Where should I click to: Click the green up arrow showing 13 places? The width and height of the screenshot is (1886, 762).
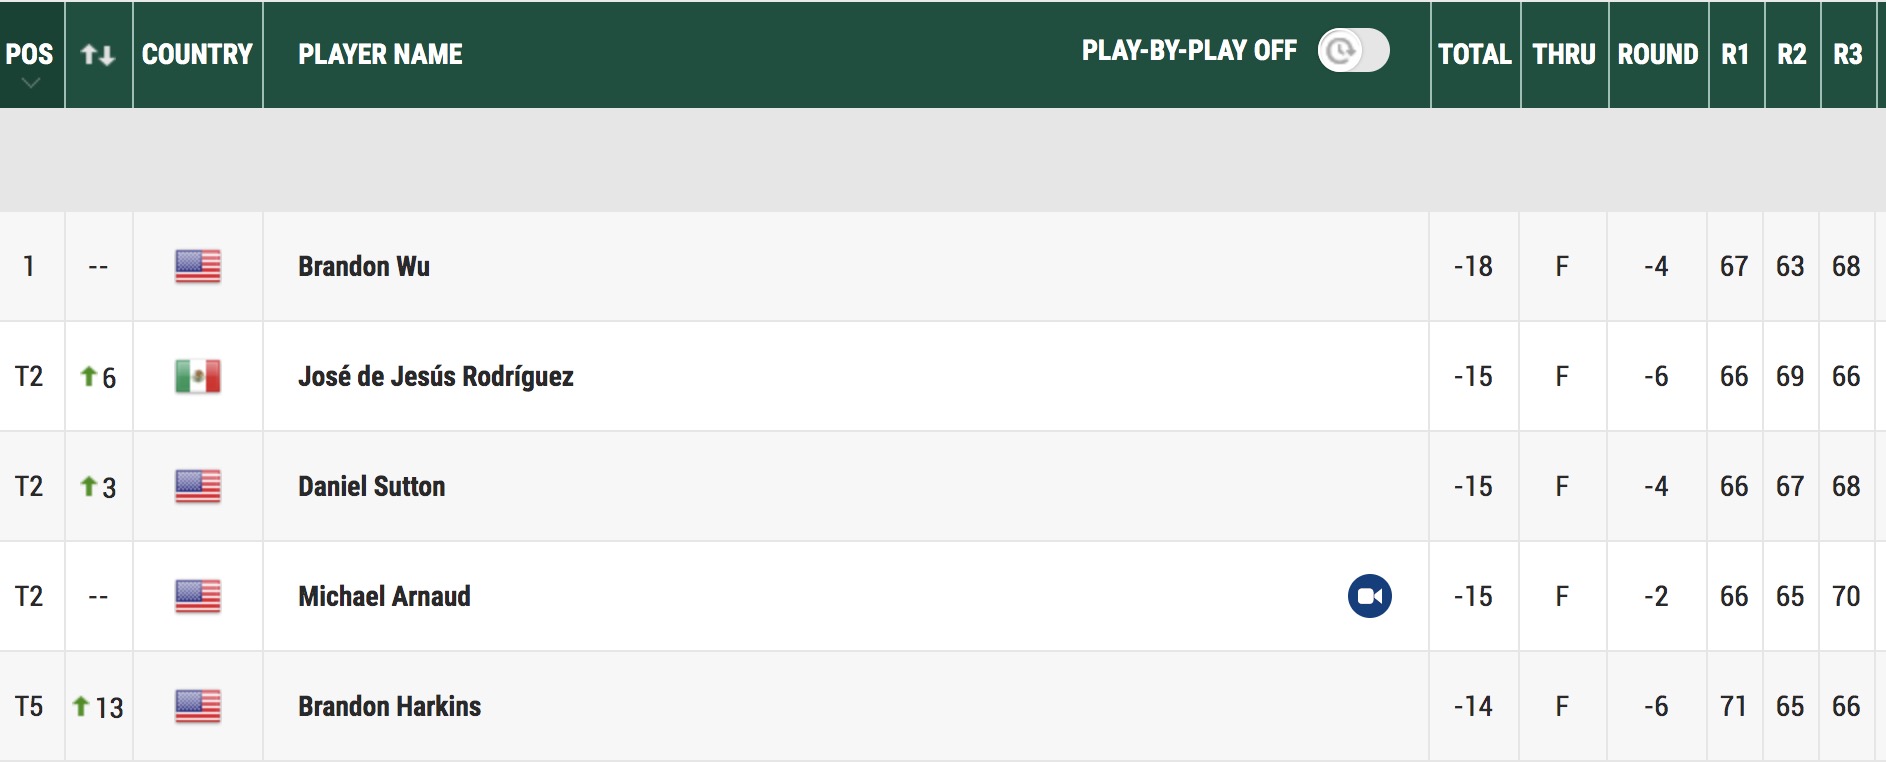point(81,706)
